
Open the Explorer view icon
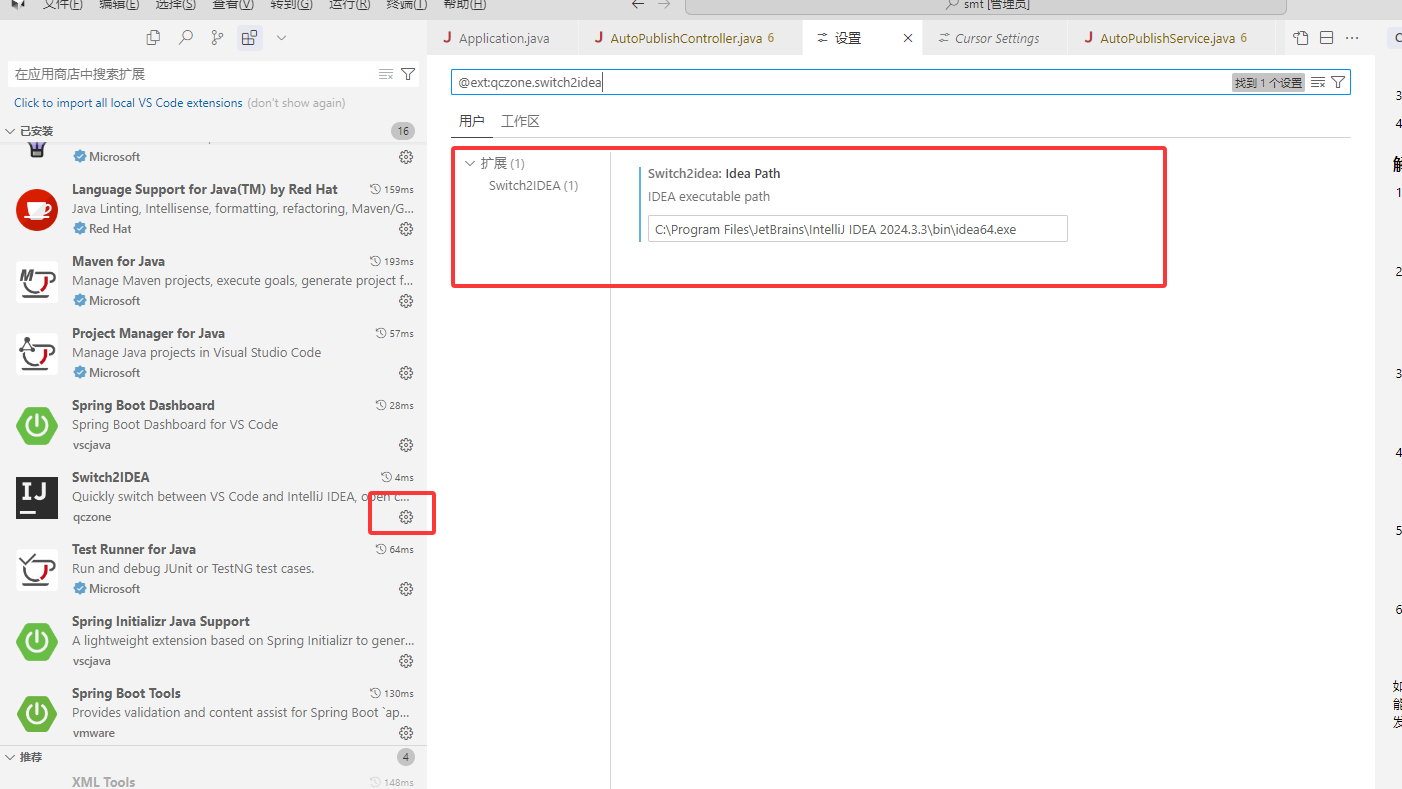(x=153, y=38)
